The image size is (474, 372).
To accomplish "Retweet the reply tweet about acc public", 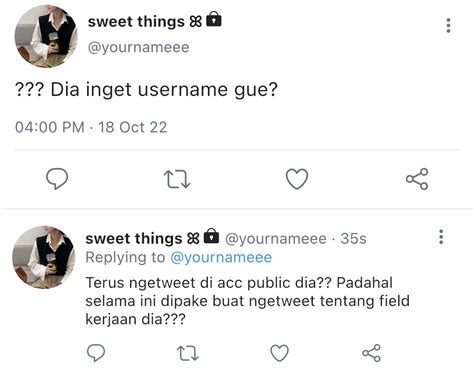I will pos(188,353).
